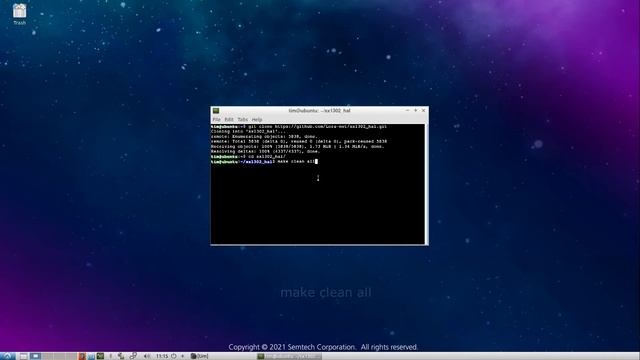Screen dimensions: 640x360
Task: Maximize the terminal window
Action: [x=416, y=110]
